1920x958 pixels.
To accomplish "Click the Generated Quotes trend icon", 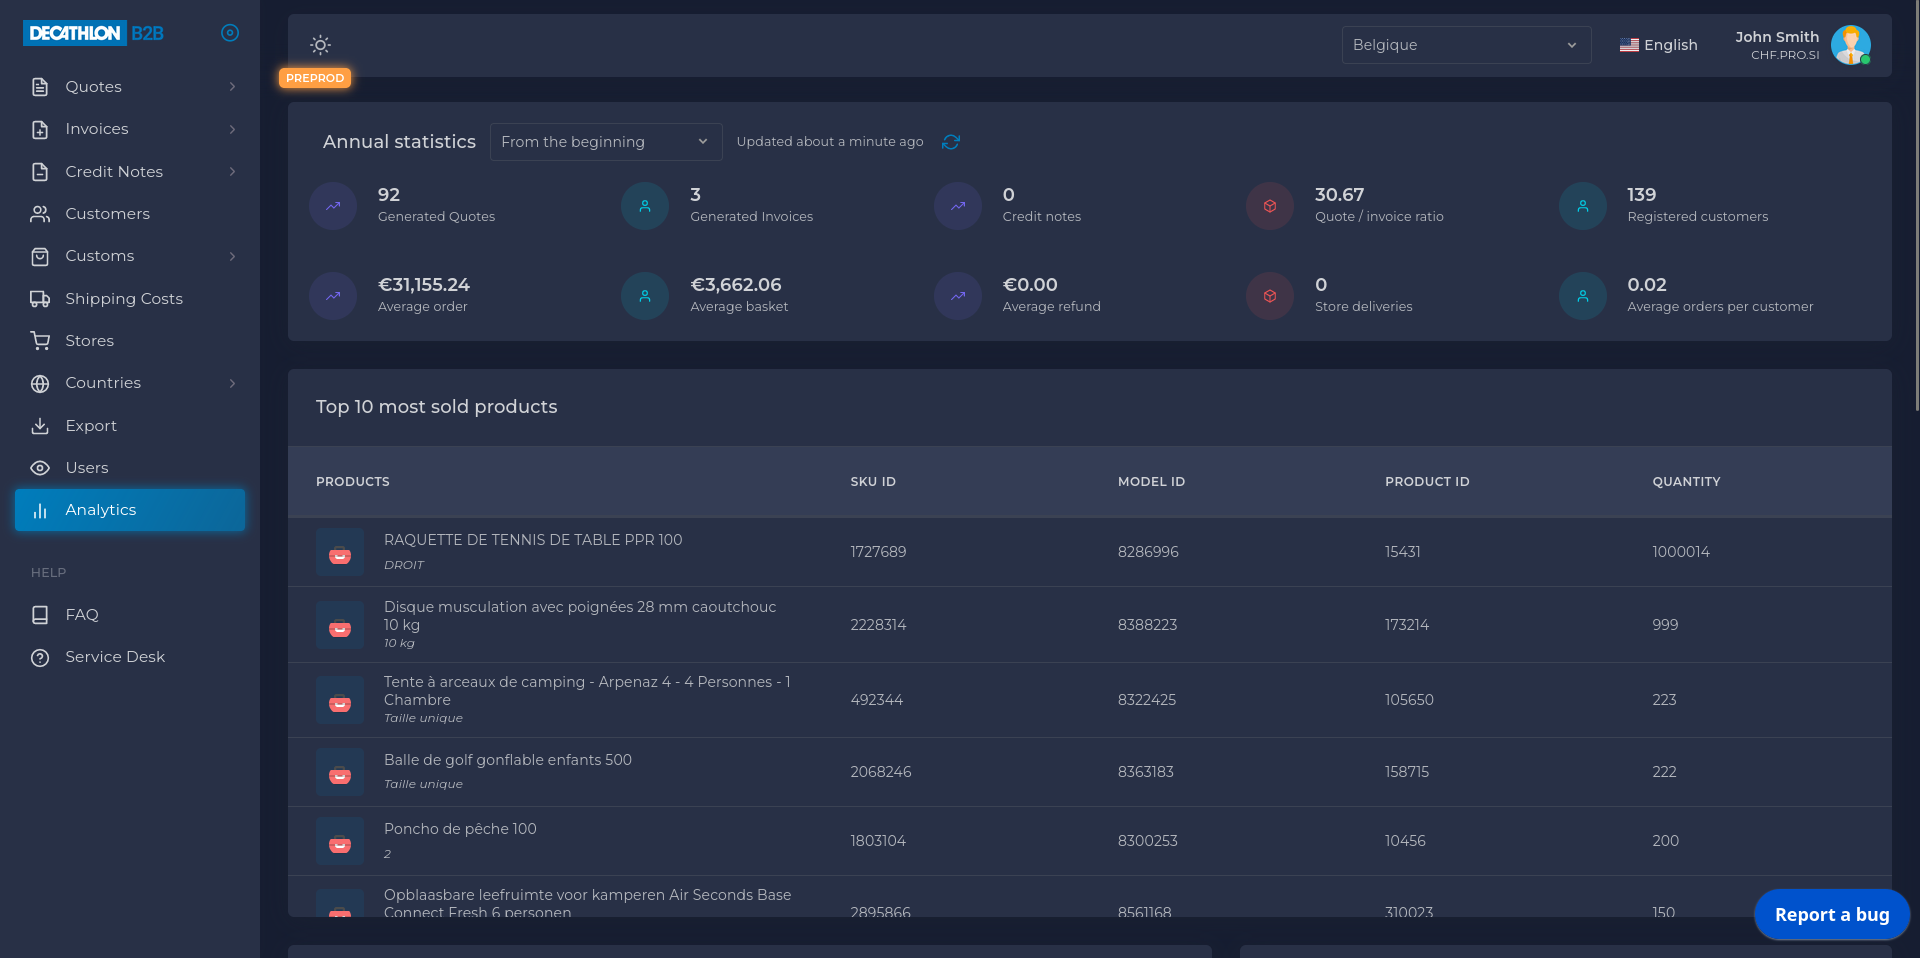I will coord(333,206).
